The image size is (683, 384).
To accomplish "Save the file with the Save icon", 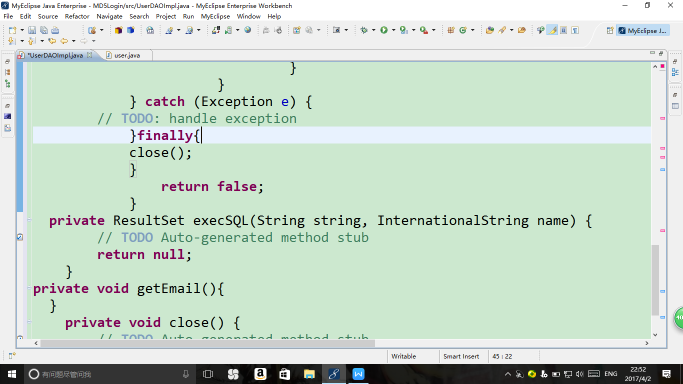I will (32, 30).
